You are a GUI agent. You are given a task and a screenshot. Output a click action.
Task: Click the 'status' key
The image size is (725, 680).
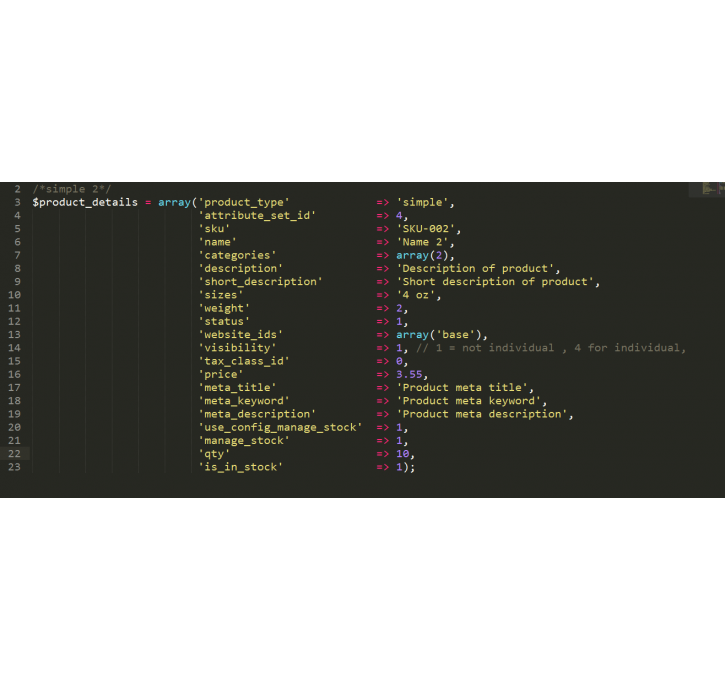pyautogui.click(x=224, y=322)
